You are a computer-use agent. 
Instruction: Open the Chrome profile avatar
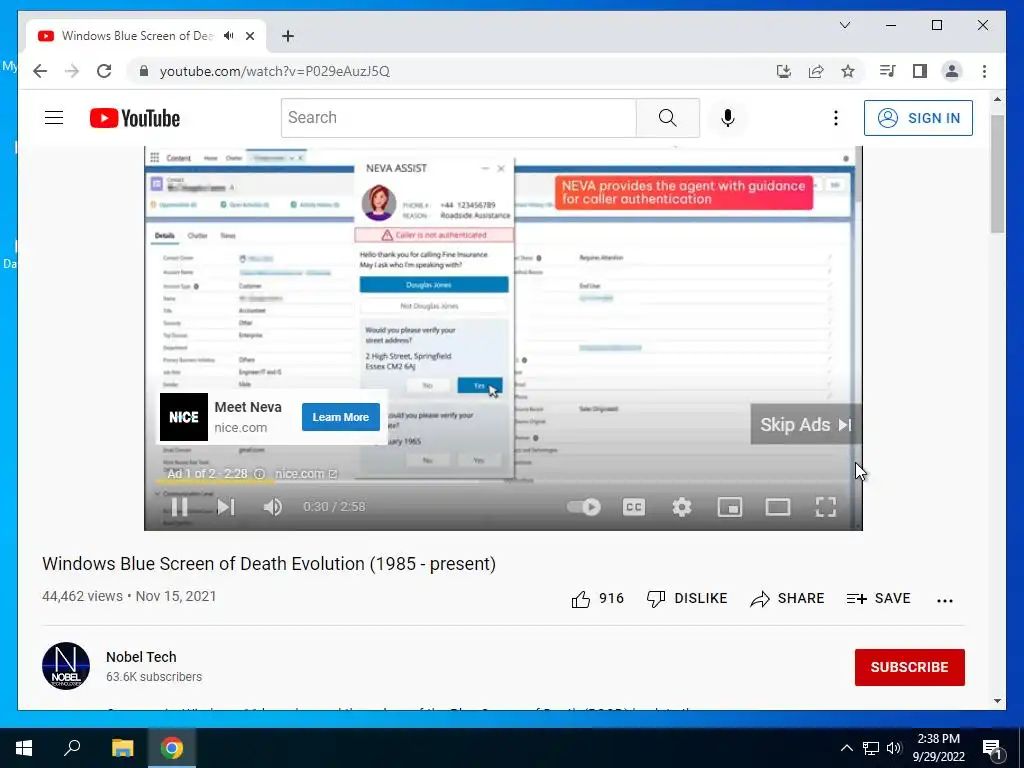click(x=952, y=71)
